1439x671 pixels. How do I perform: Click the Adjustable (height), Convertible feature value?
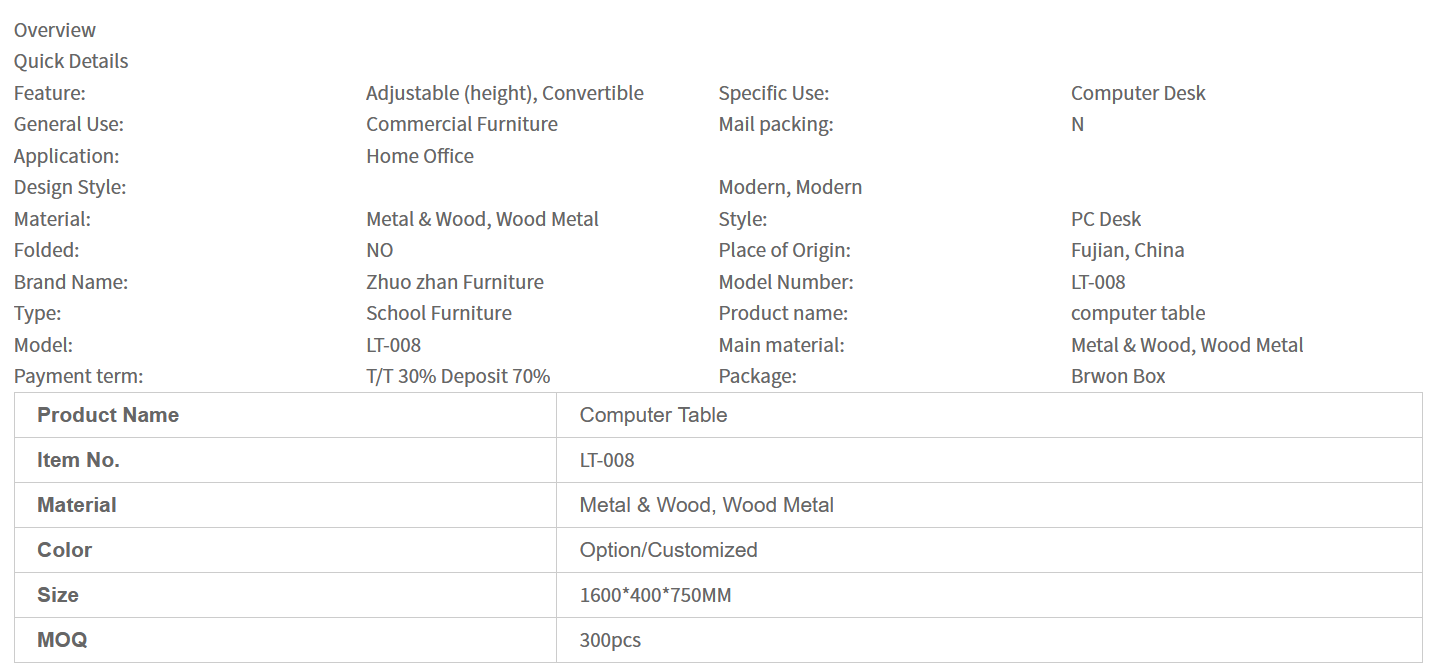pyautogui.click(x=505, y=93)
